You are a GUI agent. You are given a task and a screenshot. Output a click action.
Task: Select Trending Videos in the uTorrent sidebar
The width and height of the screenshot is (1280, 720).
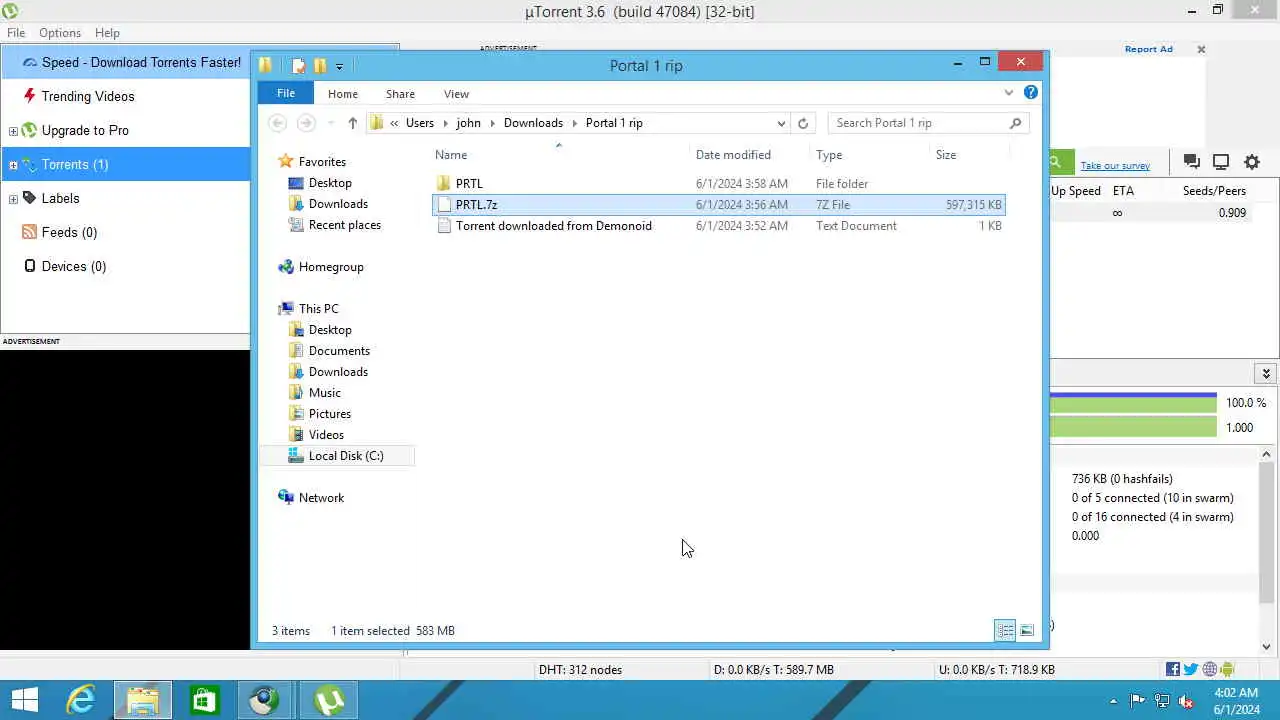coord(88,97)
